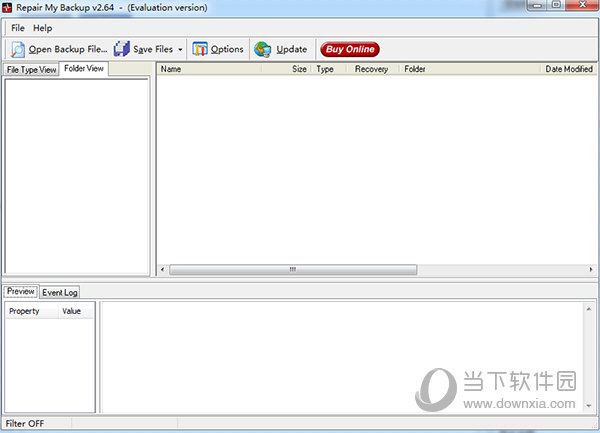Maximize the Repair My Backup window
600x433 pixels.
(x=556, y=5)
